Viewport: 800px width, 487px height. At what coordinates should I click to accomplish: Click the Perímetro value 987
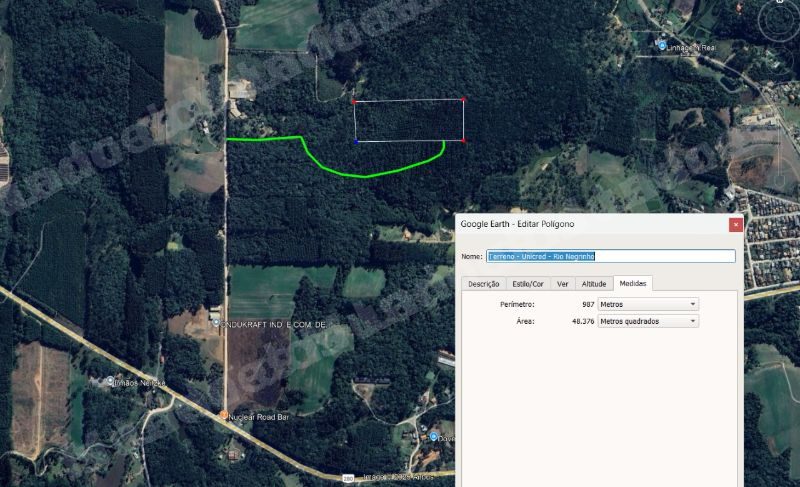(x=588, y=304)
